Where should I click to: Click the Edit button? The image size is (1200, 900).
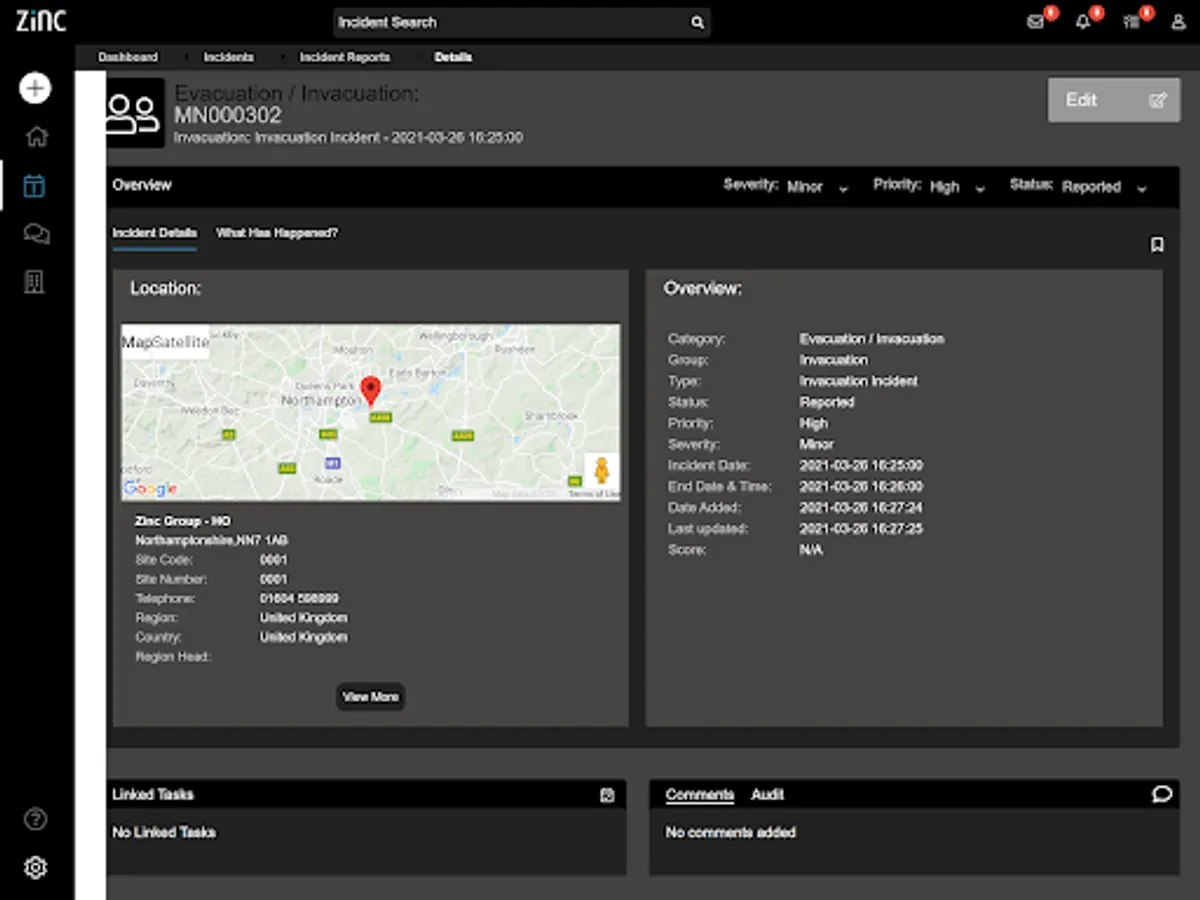tap(1113, 100)
